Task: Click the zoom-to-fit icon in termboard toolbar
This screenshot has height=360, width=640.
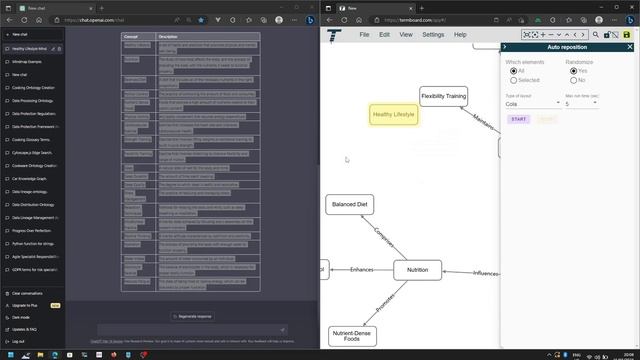Action: click(527, 35)
